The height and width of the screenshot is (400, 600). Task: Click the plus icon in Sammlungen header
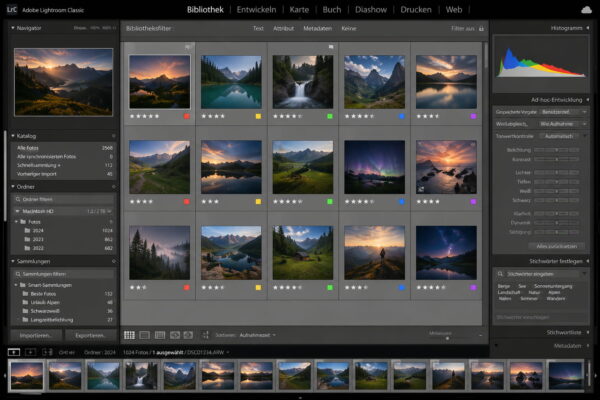click(x=113, y=261)
